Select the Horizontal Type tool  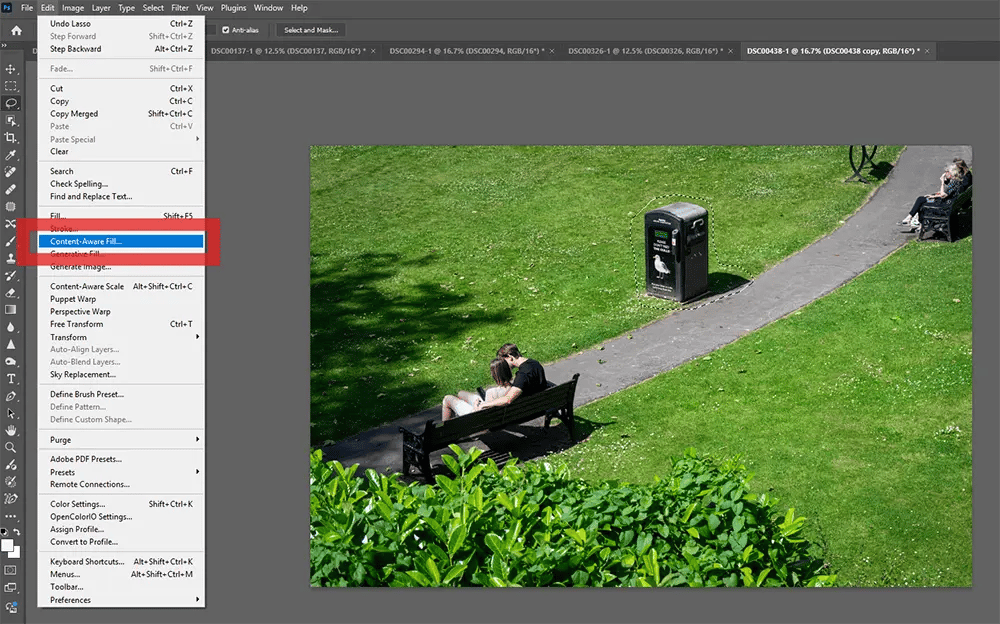tap(11, 379)
